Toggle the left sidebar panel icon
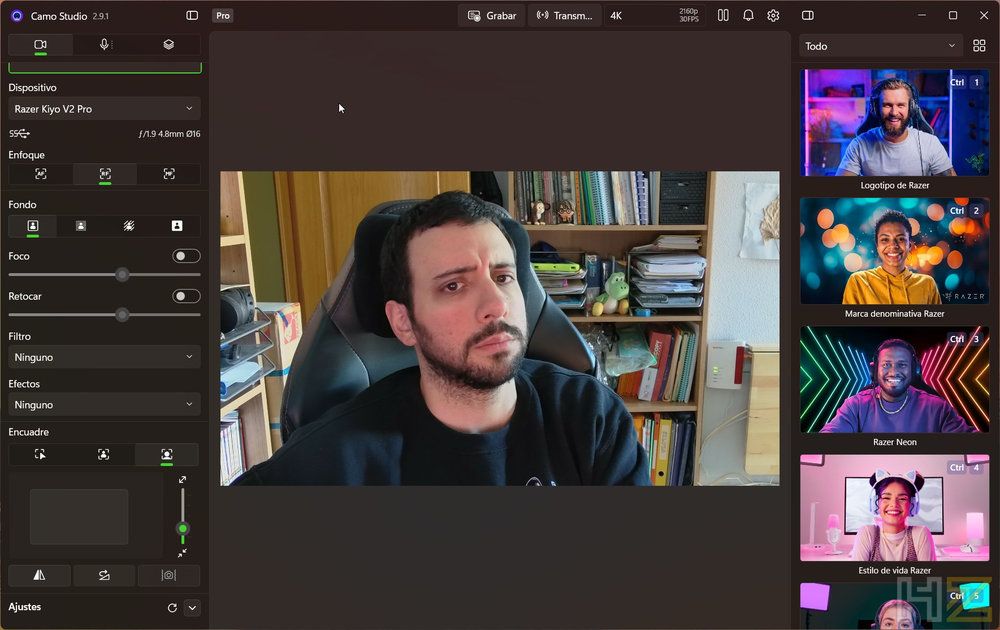Image resolution: width=1000 pixels, height=630 pixels. tap(192, 15)
